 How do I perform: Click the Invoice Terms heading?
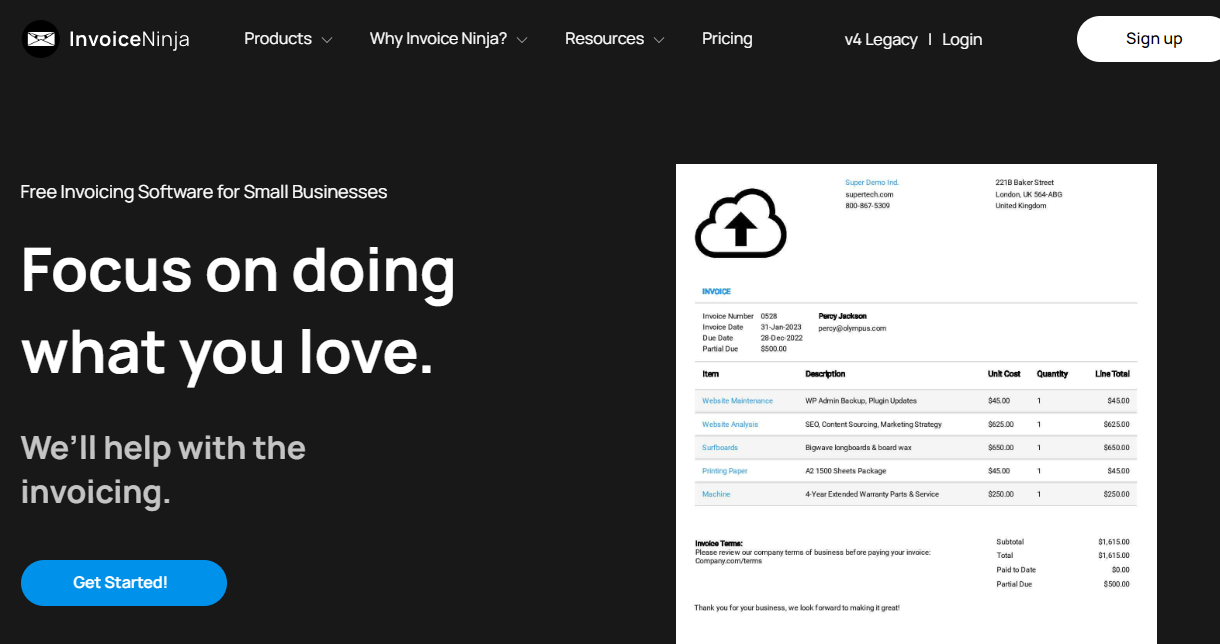point(719,543)
